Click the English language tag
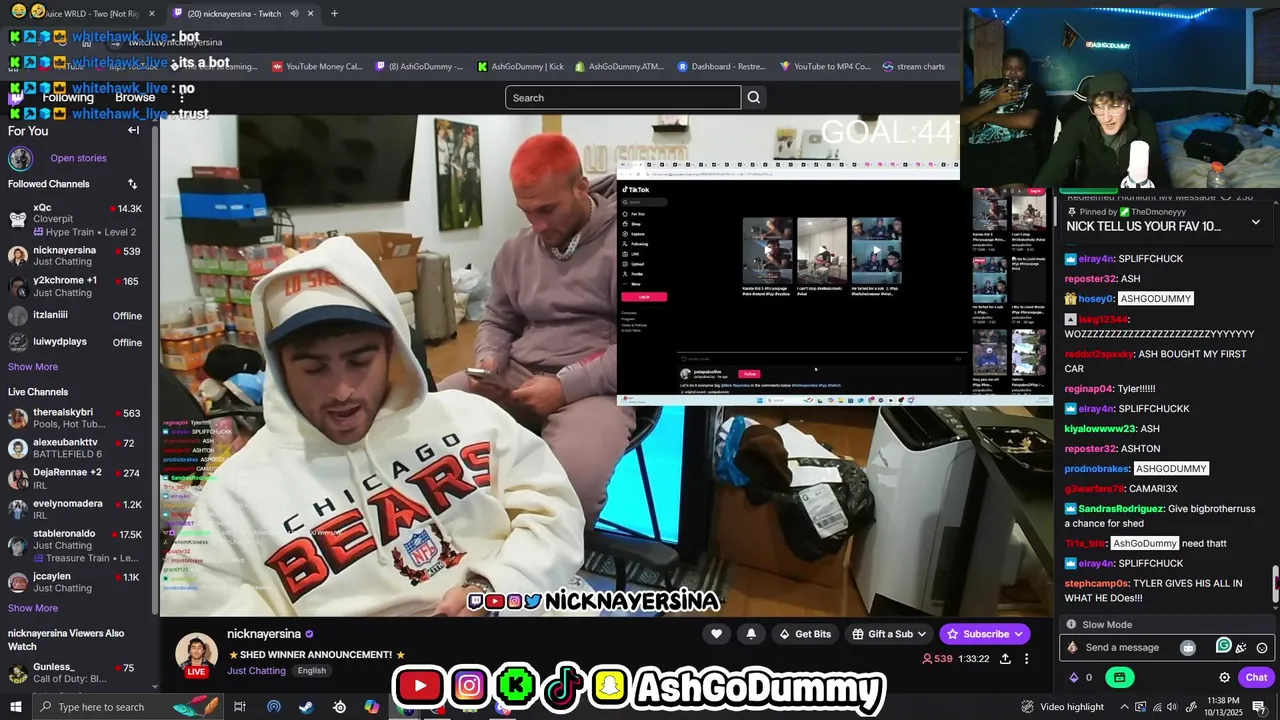The image size is (1280, 720). point(311,671)
